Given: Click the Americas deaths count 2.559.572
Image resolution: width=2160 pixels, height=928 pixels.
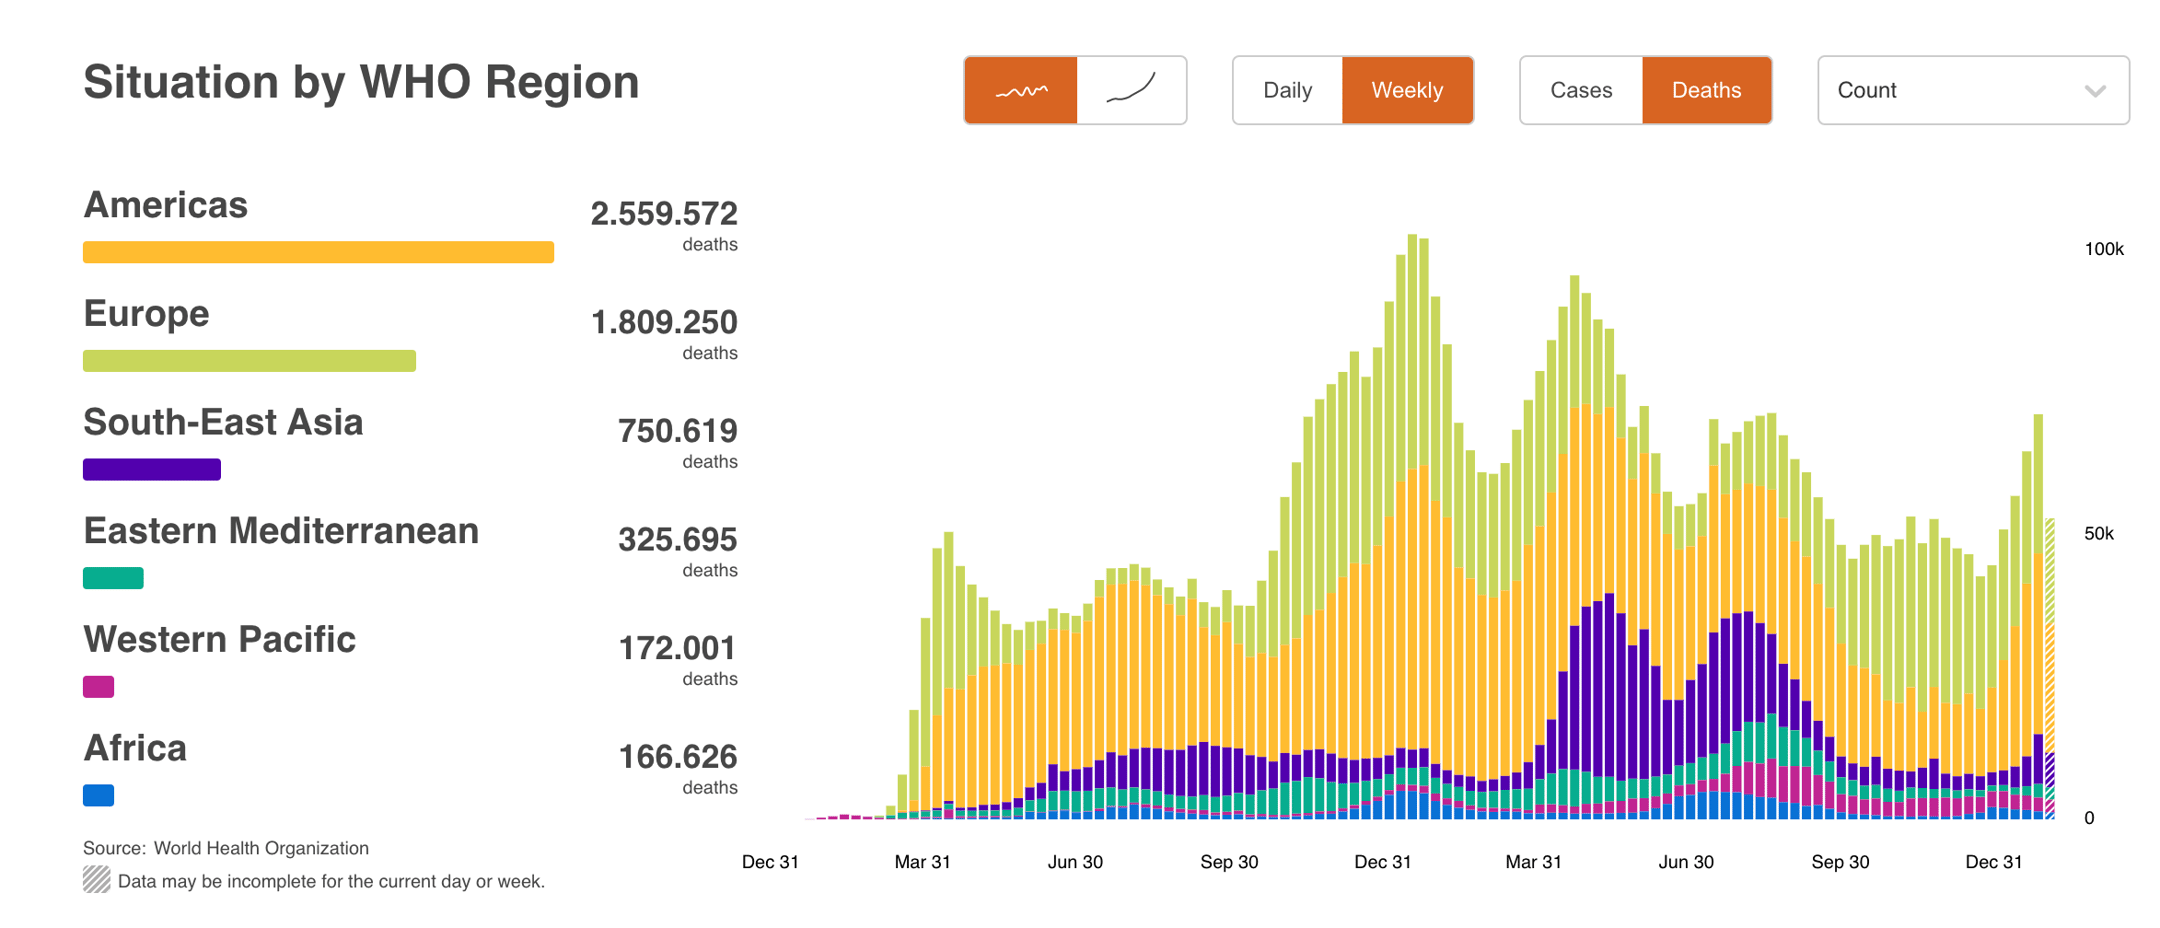Looking at the screenshot, I should [x=663, y=213].
